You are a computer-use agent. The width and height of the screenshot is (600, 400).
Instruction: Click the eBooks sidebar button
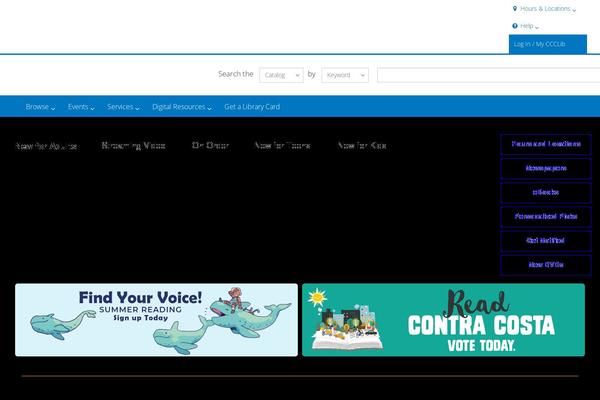point(546,193)
